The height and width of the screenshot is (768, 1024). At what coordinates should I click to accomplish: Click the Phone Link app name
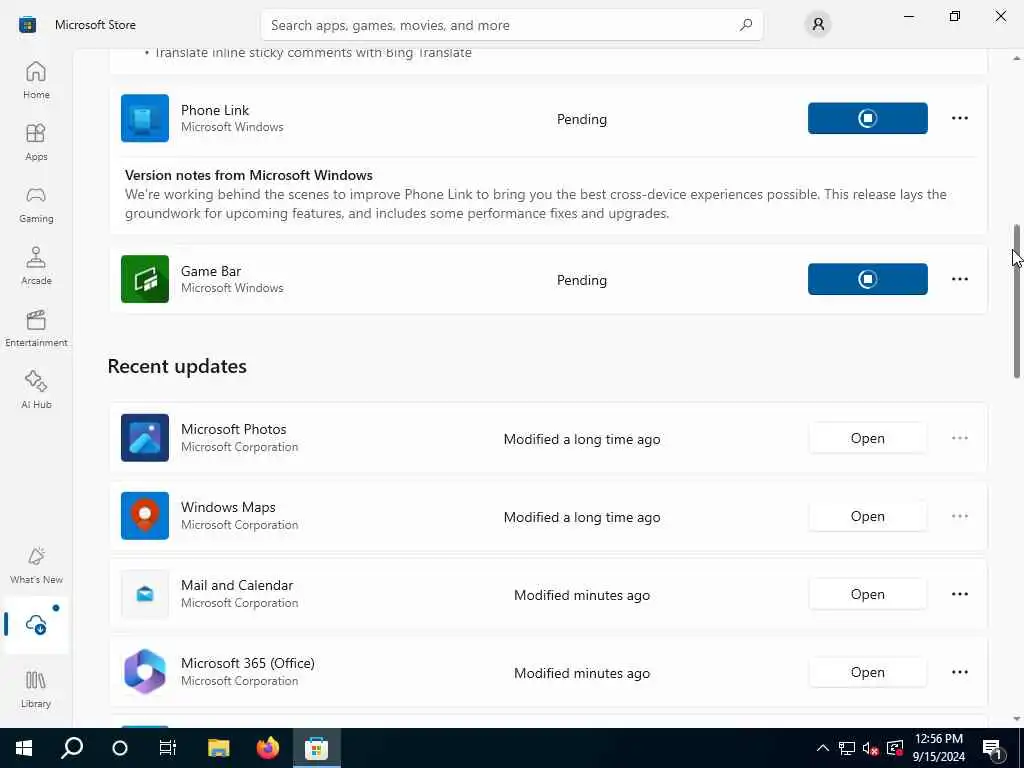215,110
